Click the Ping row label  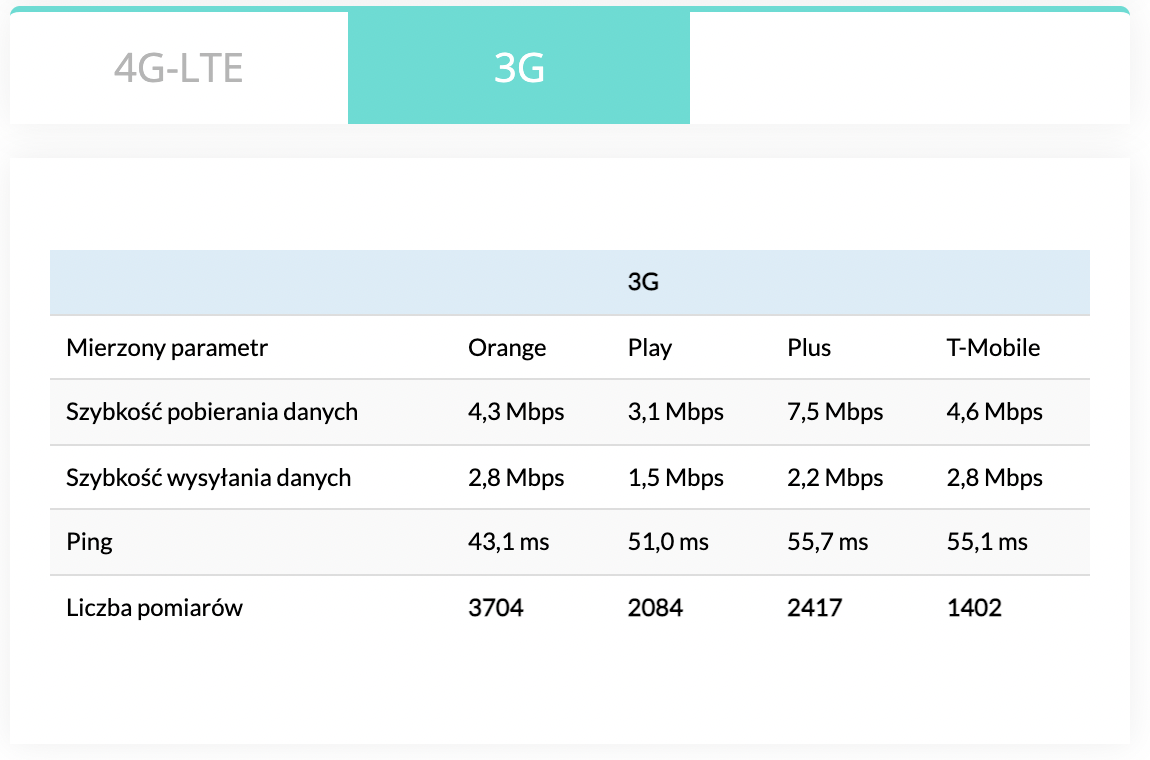[89, 542]
